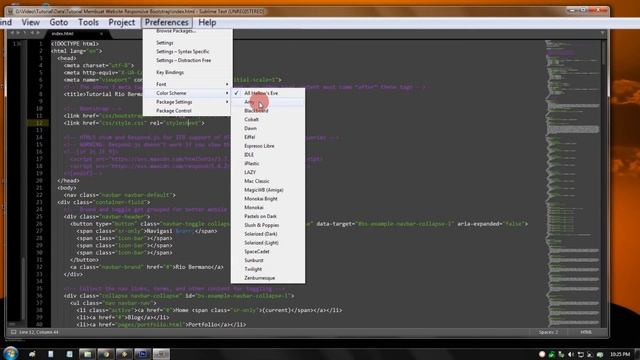This screenshot has width=640, height=360.
Task: Place cursor on the Portfolio link line
Action: coord(161,324)
